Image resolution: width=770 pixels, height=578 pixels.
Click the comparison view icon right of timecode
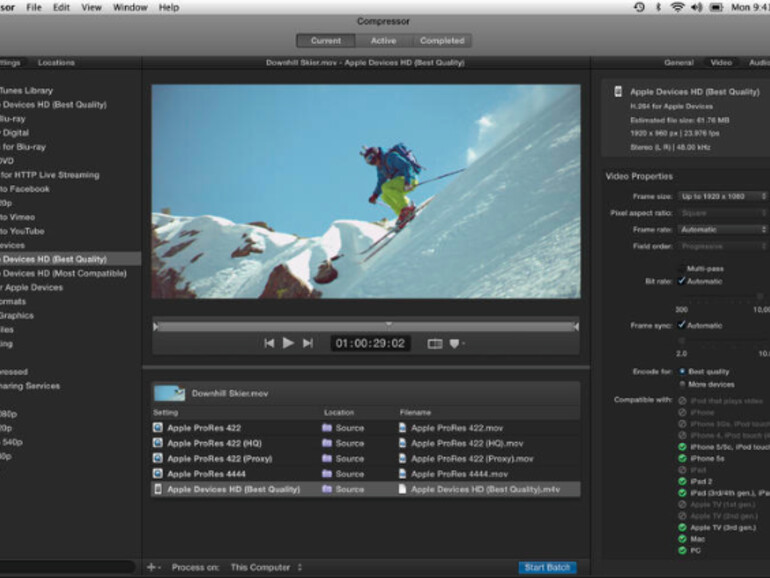(435, 343)
